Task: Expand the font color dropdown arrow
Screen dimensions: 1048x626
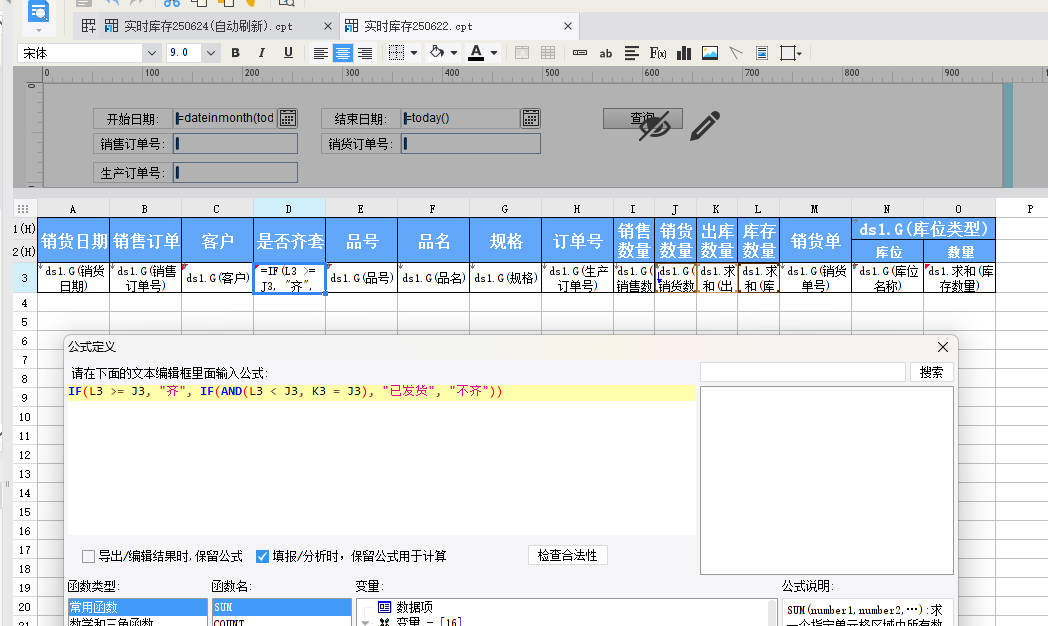Action: (x=494, y=53)
